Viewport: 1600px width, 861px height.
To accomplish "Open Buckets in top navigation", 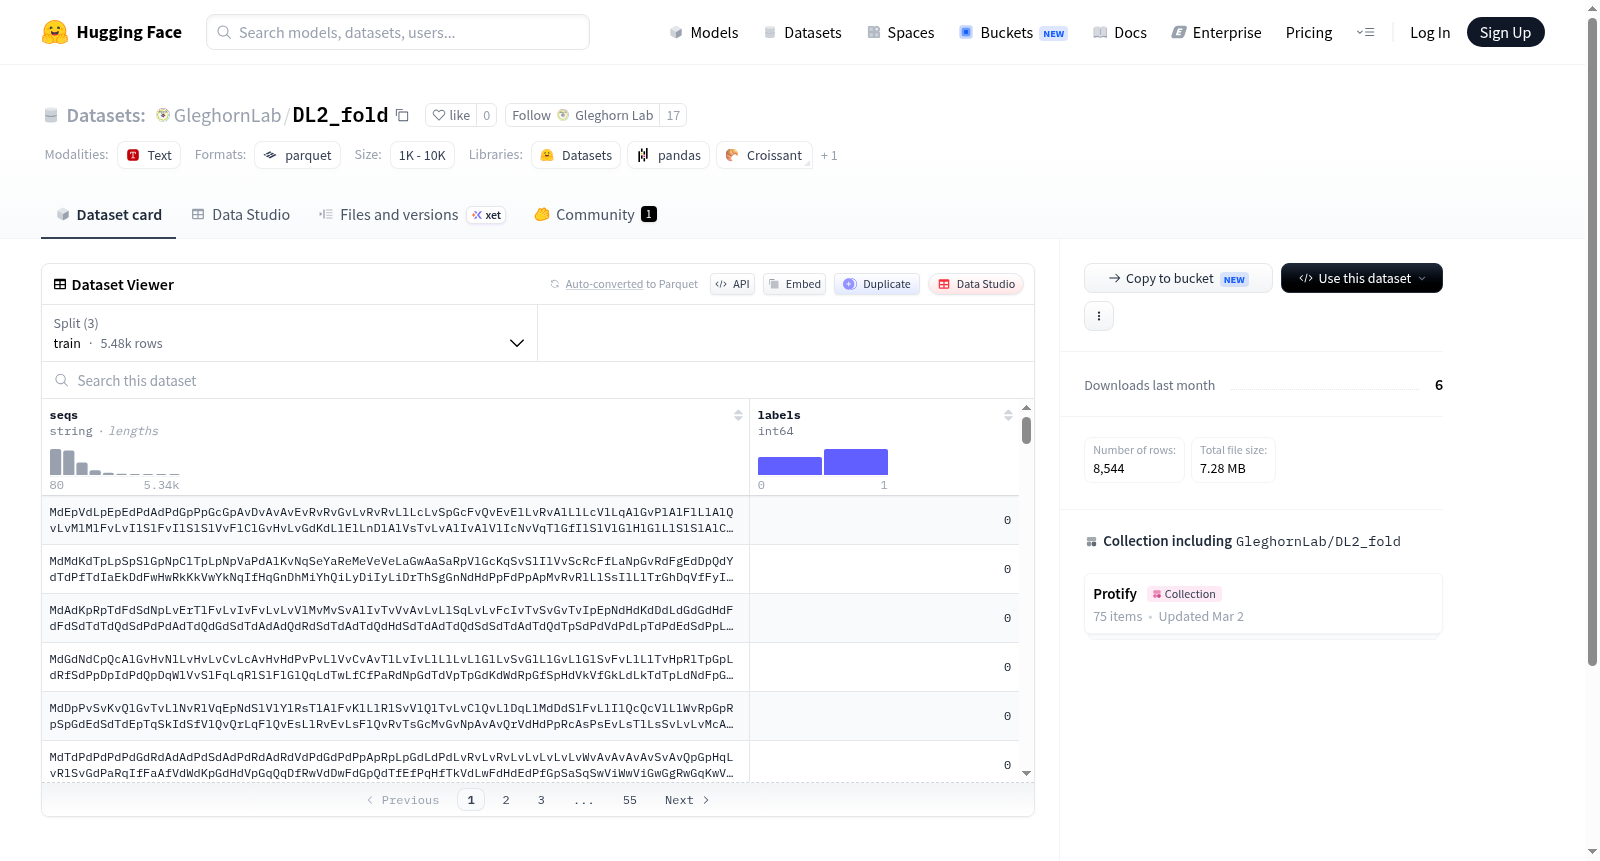I will click(1013, 32).
